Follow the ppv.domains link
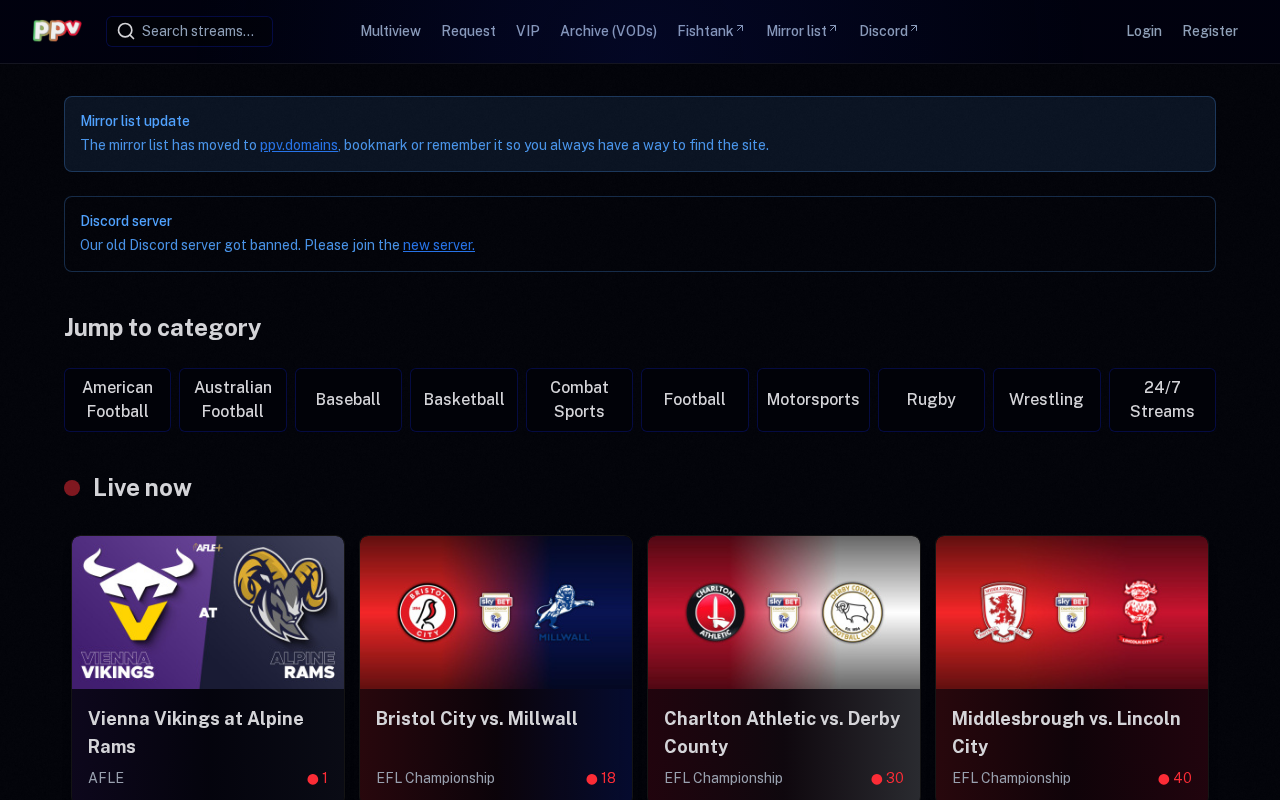 point(299,145)
